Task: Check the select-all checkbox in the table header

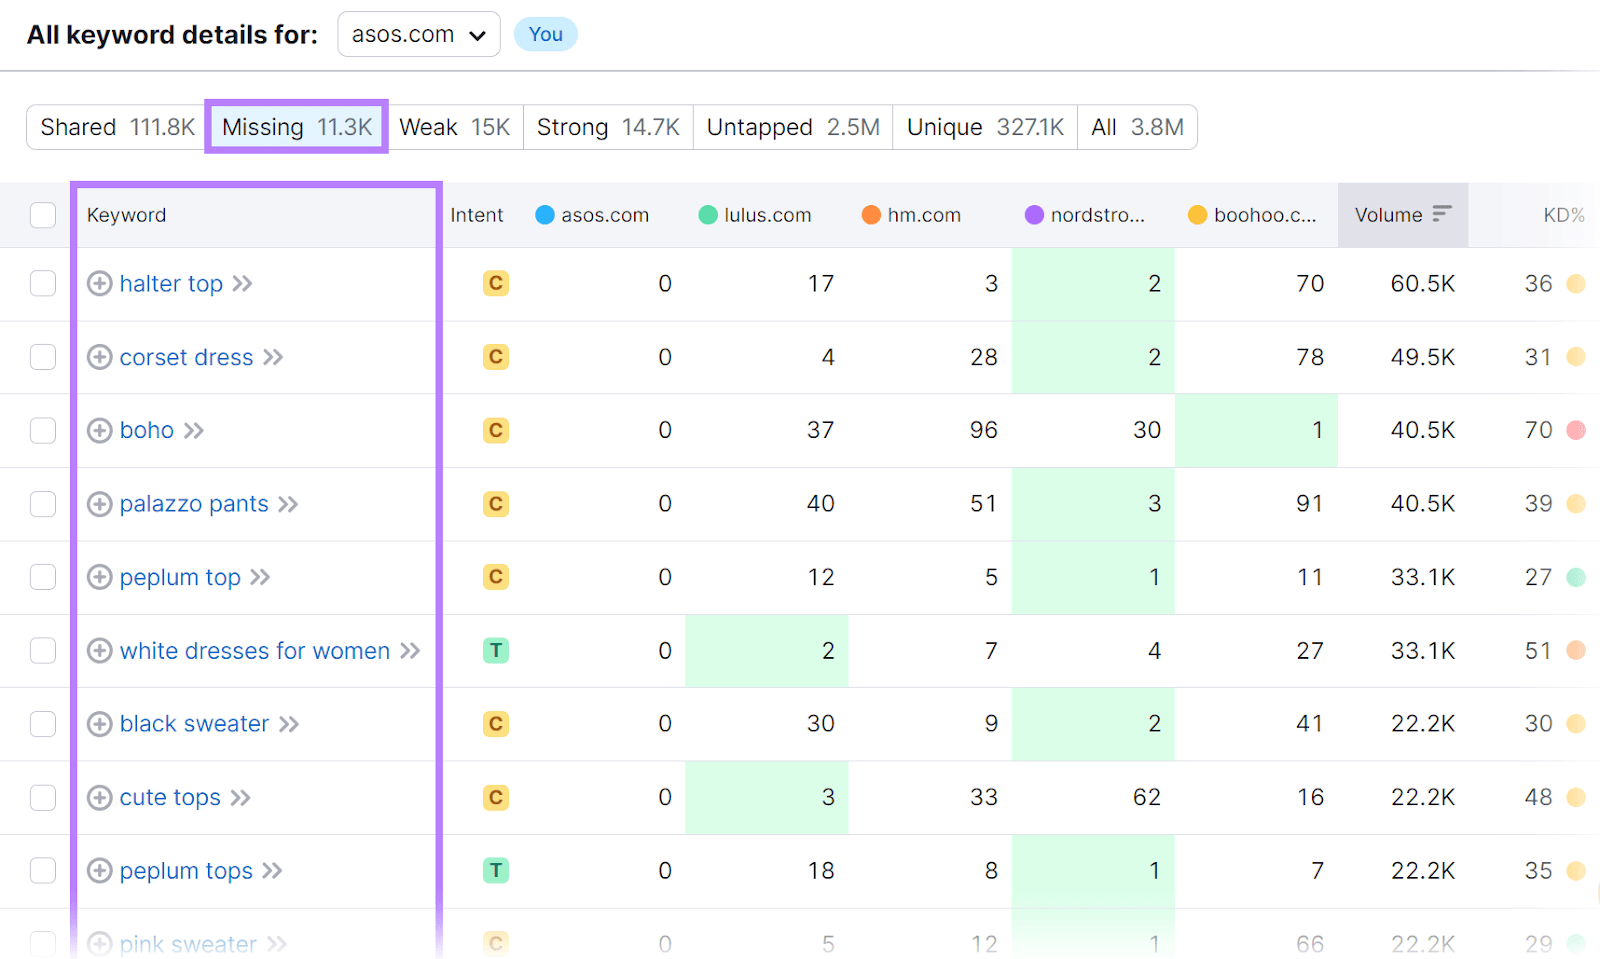Action: click(43, 214)
